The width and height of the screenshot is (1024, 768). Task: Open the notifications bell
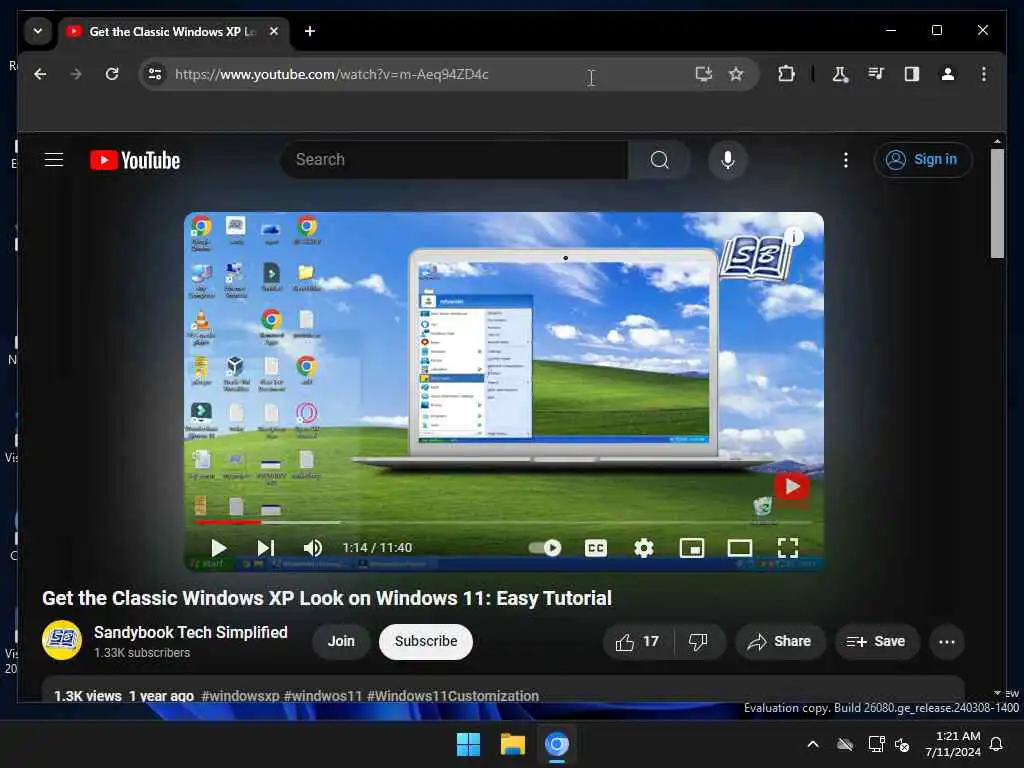[997, 744]
